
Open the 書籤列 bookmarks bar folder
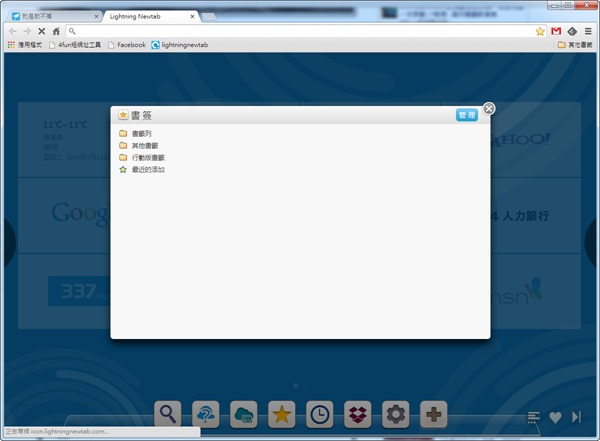[x=135, y=134]
